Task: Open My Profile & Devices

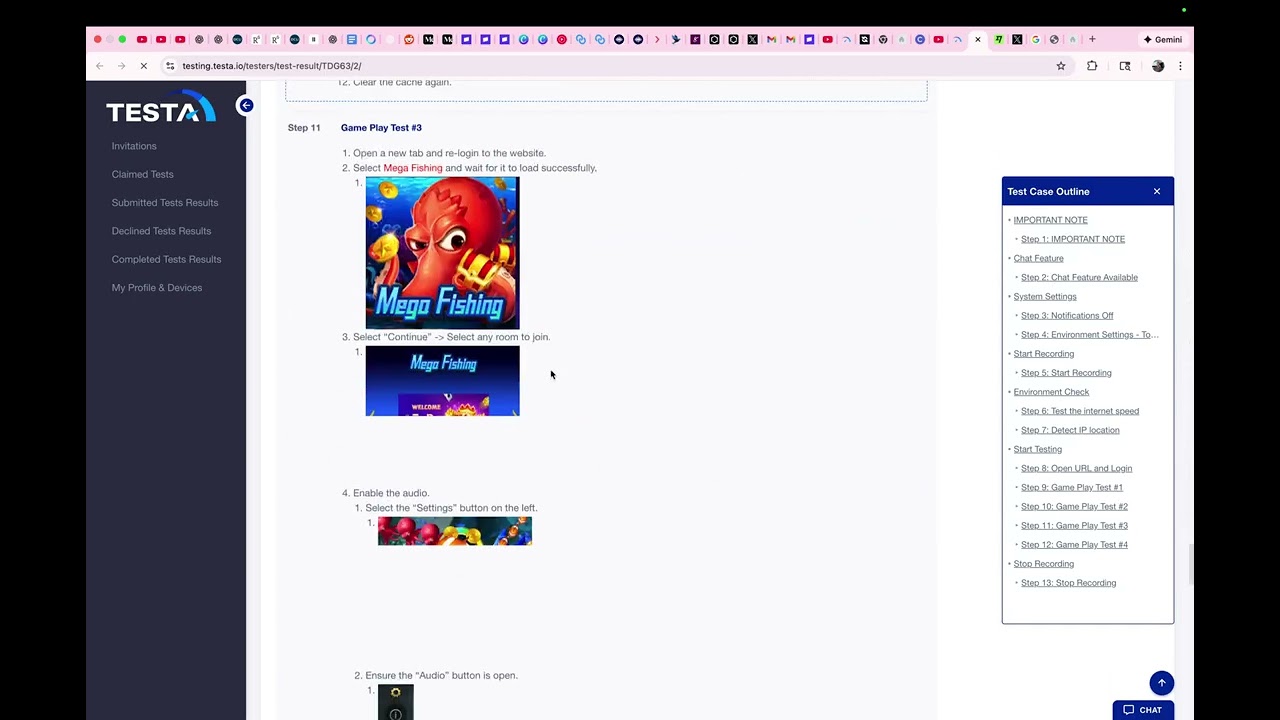Action: (156, 288)
